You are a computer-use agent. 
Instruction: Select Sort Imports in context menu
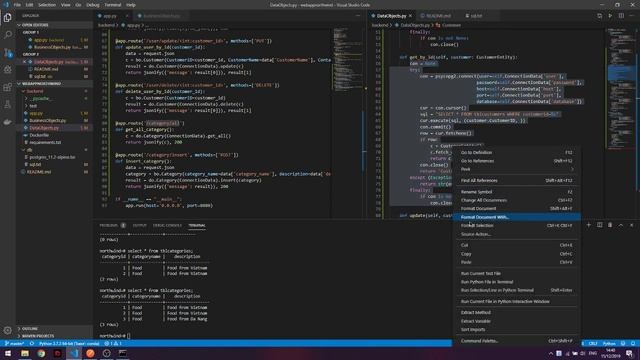point(516,329)
